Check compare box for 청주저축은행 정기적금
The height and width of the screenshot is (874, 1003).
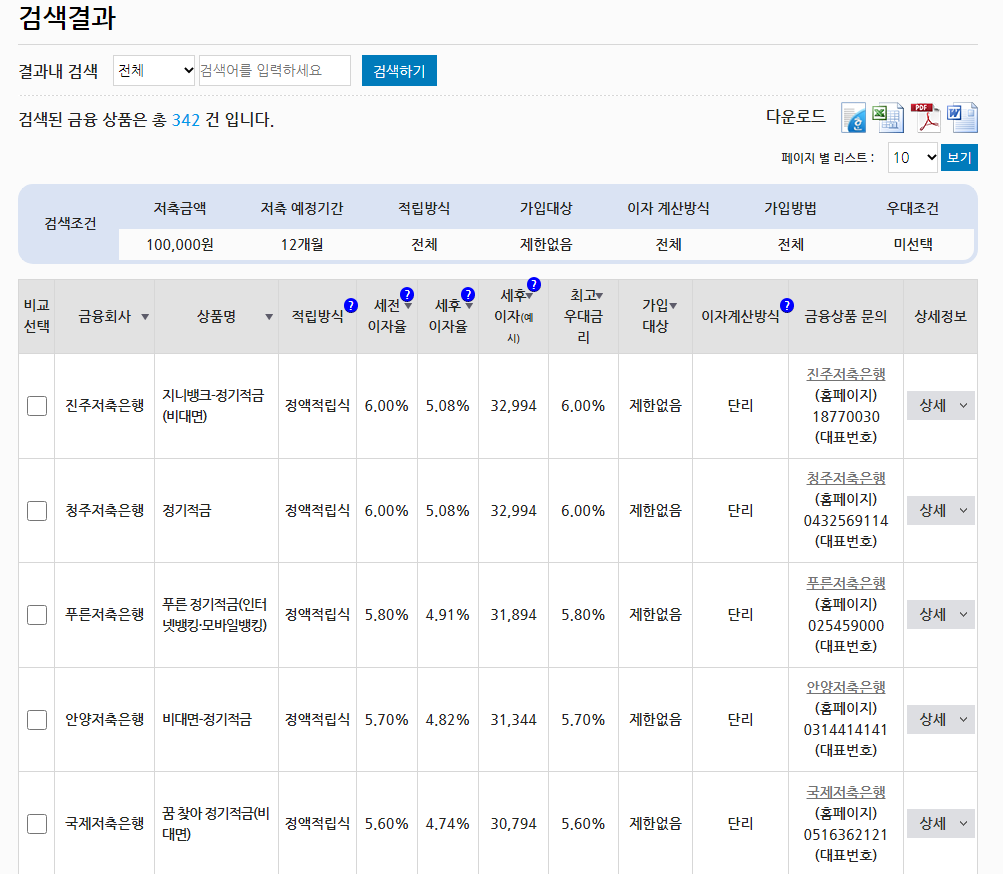point(36,510)
